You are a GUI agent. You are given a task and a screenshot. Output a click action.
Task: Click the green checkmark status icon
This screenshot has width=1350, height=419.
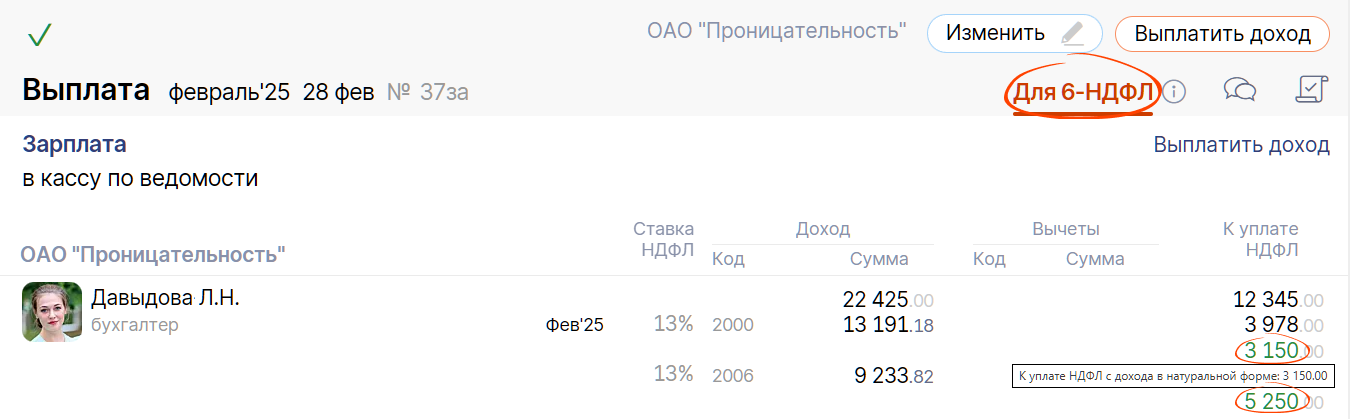click(x=40, y=36)
